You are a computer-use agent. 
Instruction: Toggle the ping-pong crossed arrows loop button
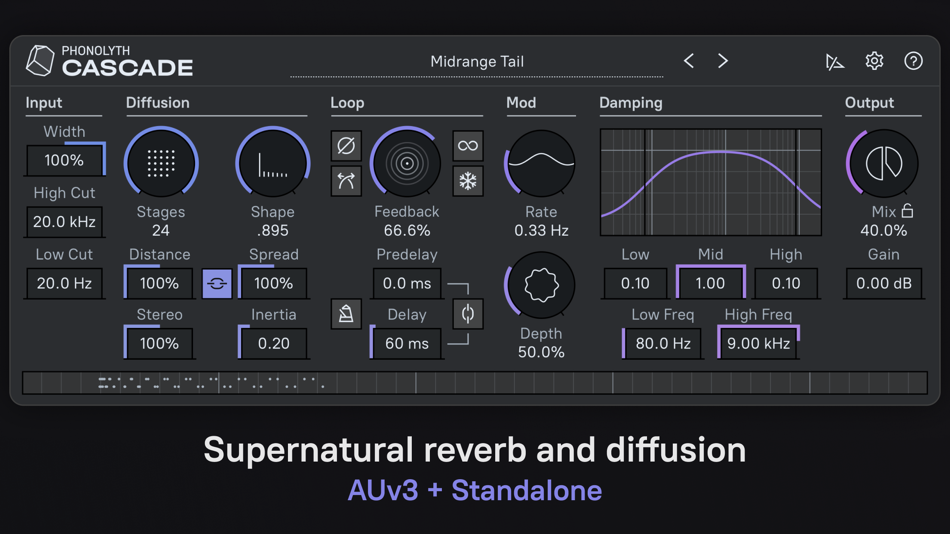[x=346, y=181]
